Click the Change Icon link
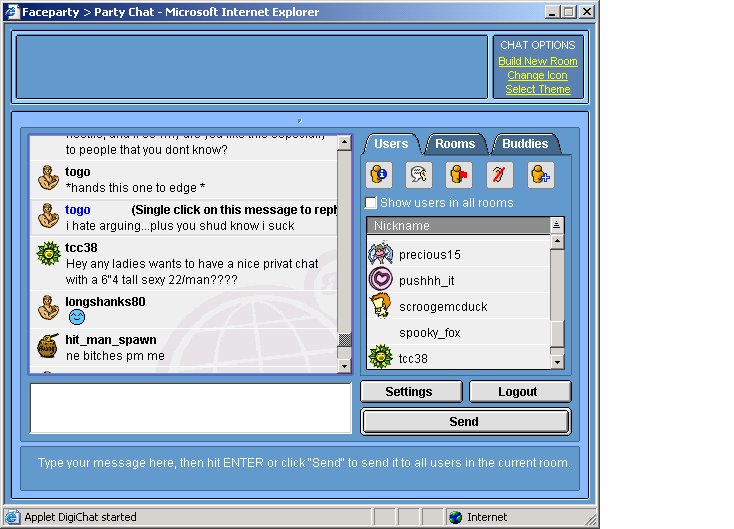This screenshot has height=529, width=734. (x=537, y=75)
